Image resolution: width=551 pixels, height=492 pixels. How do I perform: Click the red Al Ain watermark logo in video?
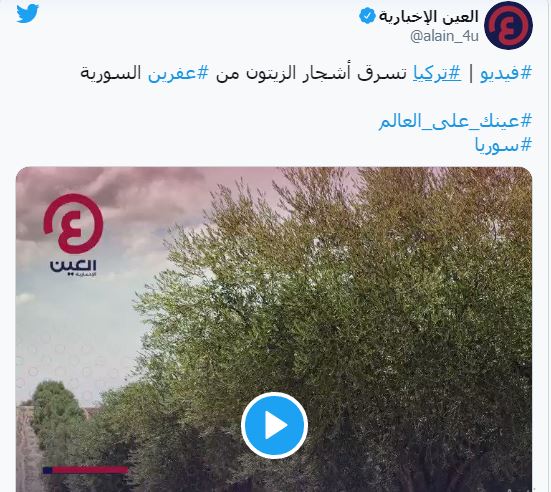coord(73,224)
